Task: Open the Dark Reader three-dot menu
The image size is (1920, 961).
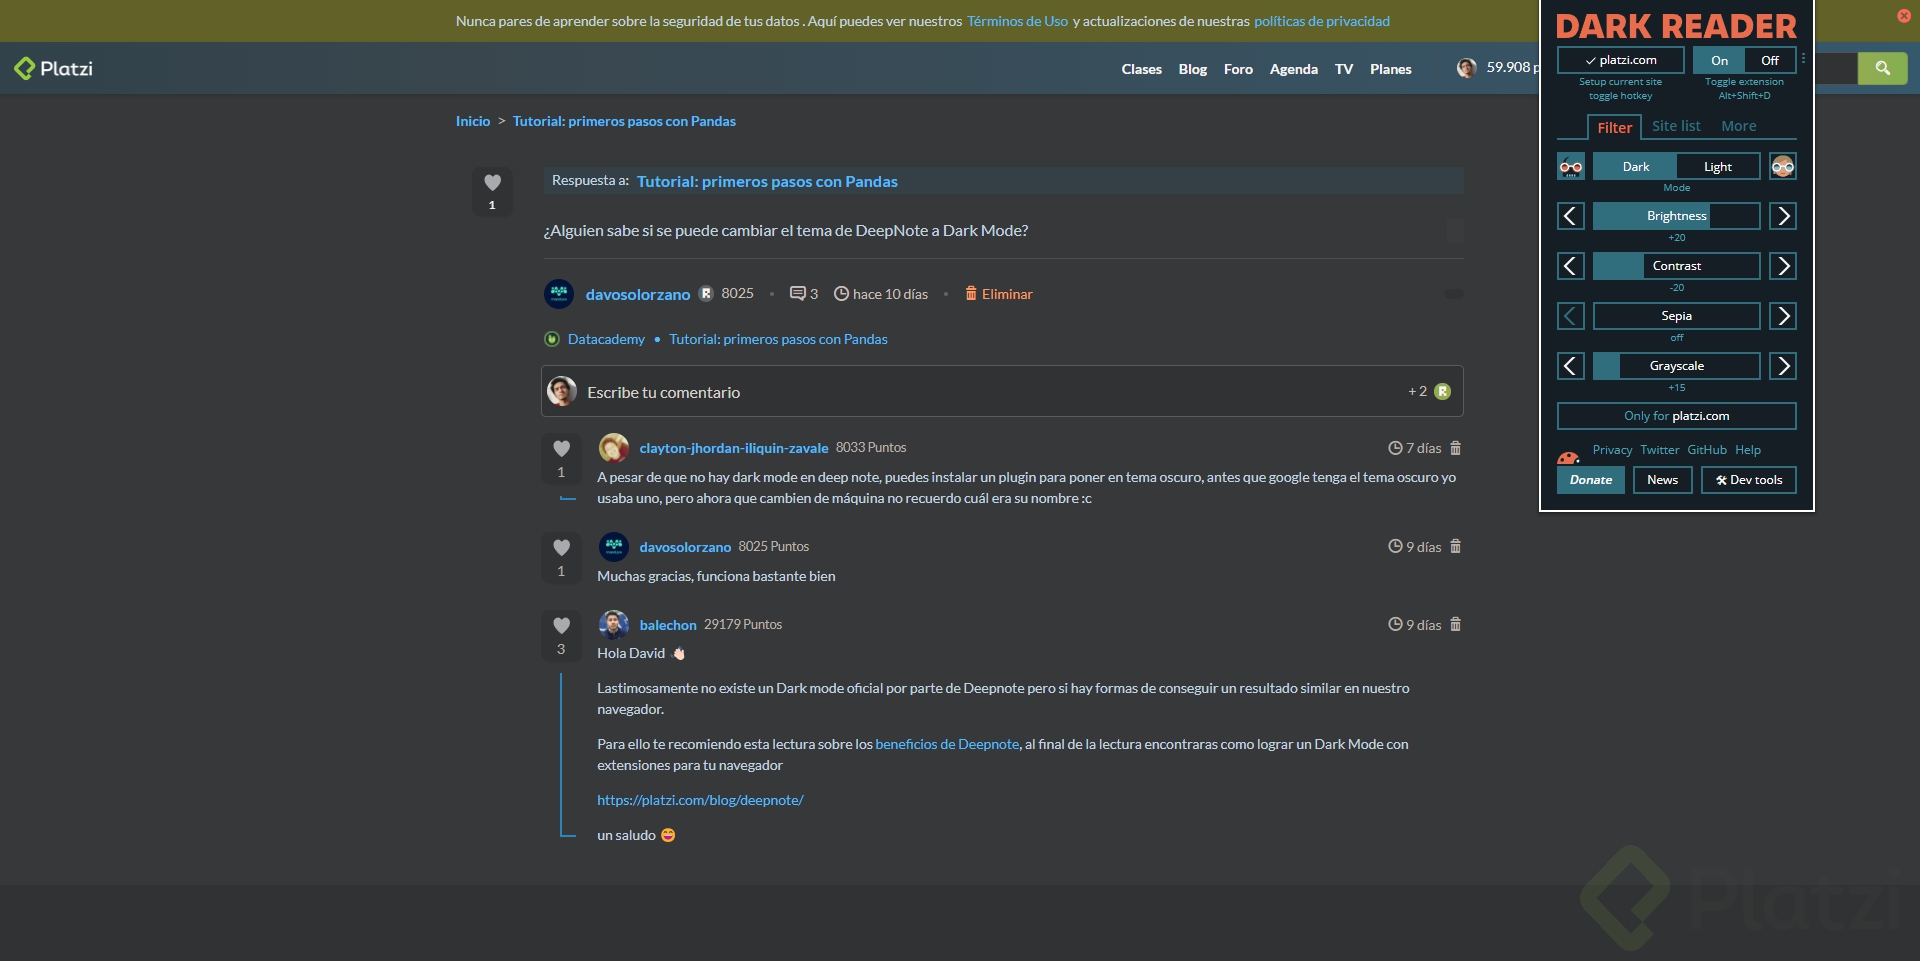Action: click(1803, 60)
